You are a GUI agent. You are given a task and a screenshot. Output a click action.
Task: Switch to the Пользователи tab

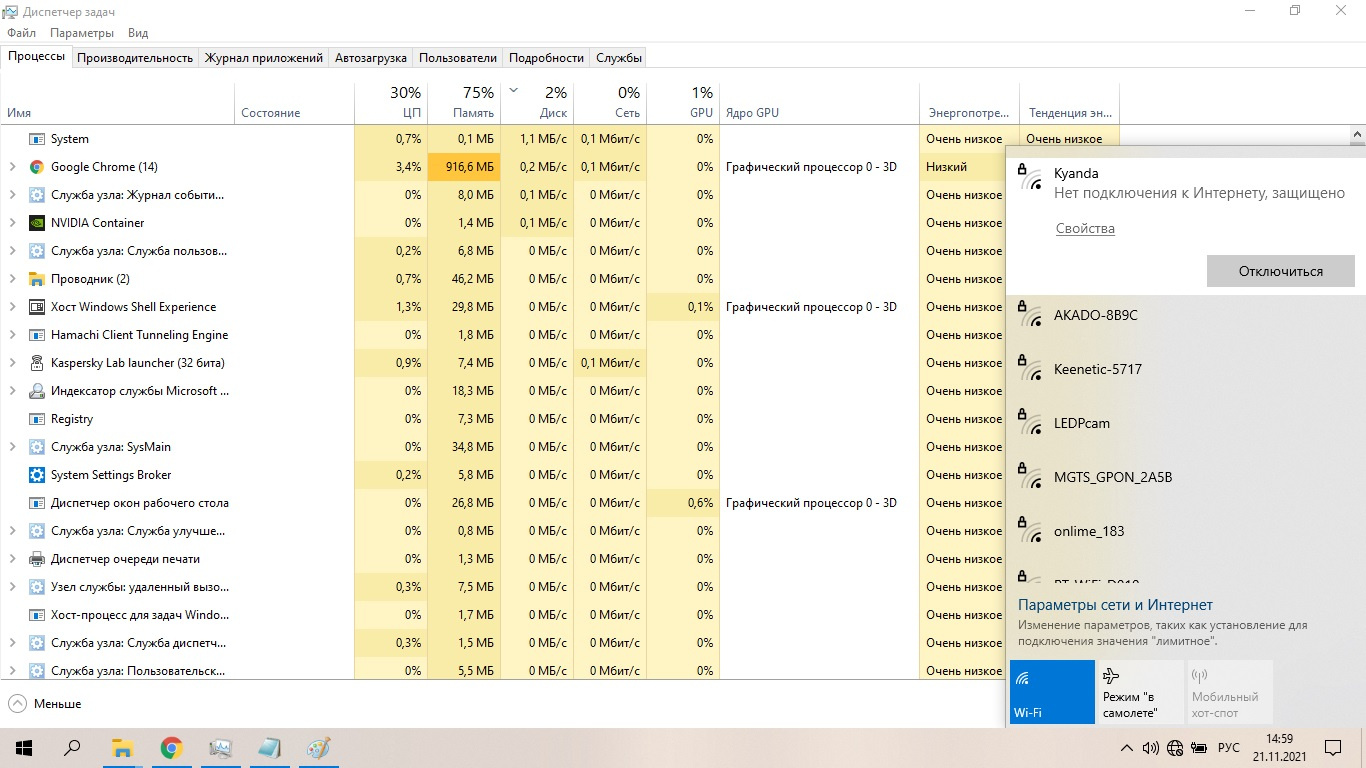coord(458,58)
